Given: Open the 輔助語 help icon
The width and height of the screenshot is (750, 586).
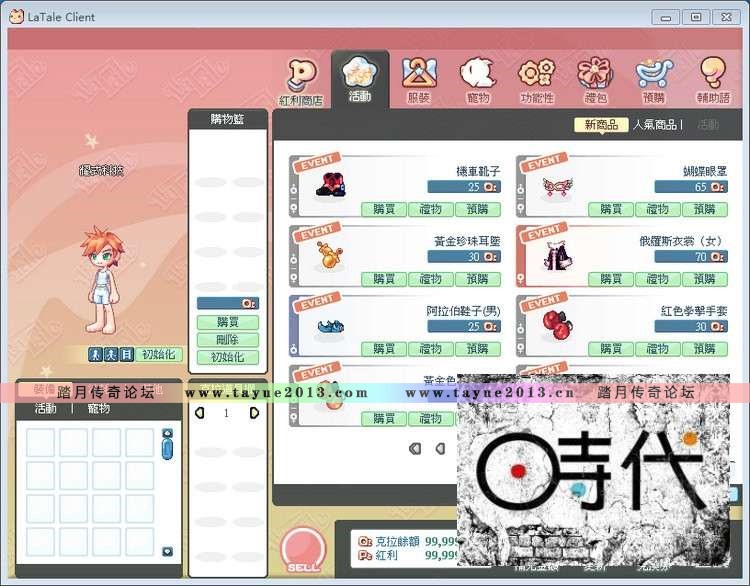Looking at the screenshot, I should coord(713,80).
